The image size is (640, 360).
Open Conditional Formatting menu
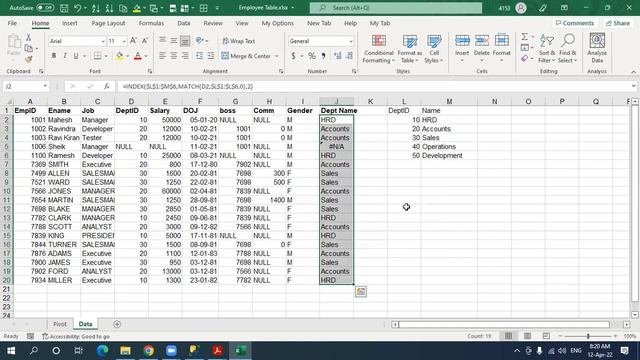pos(379,49)
